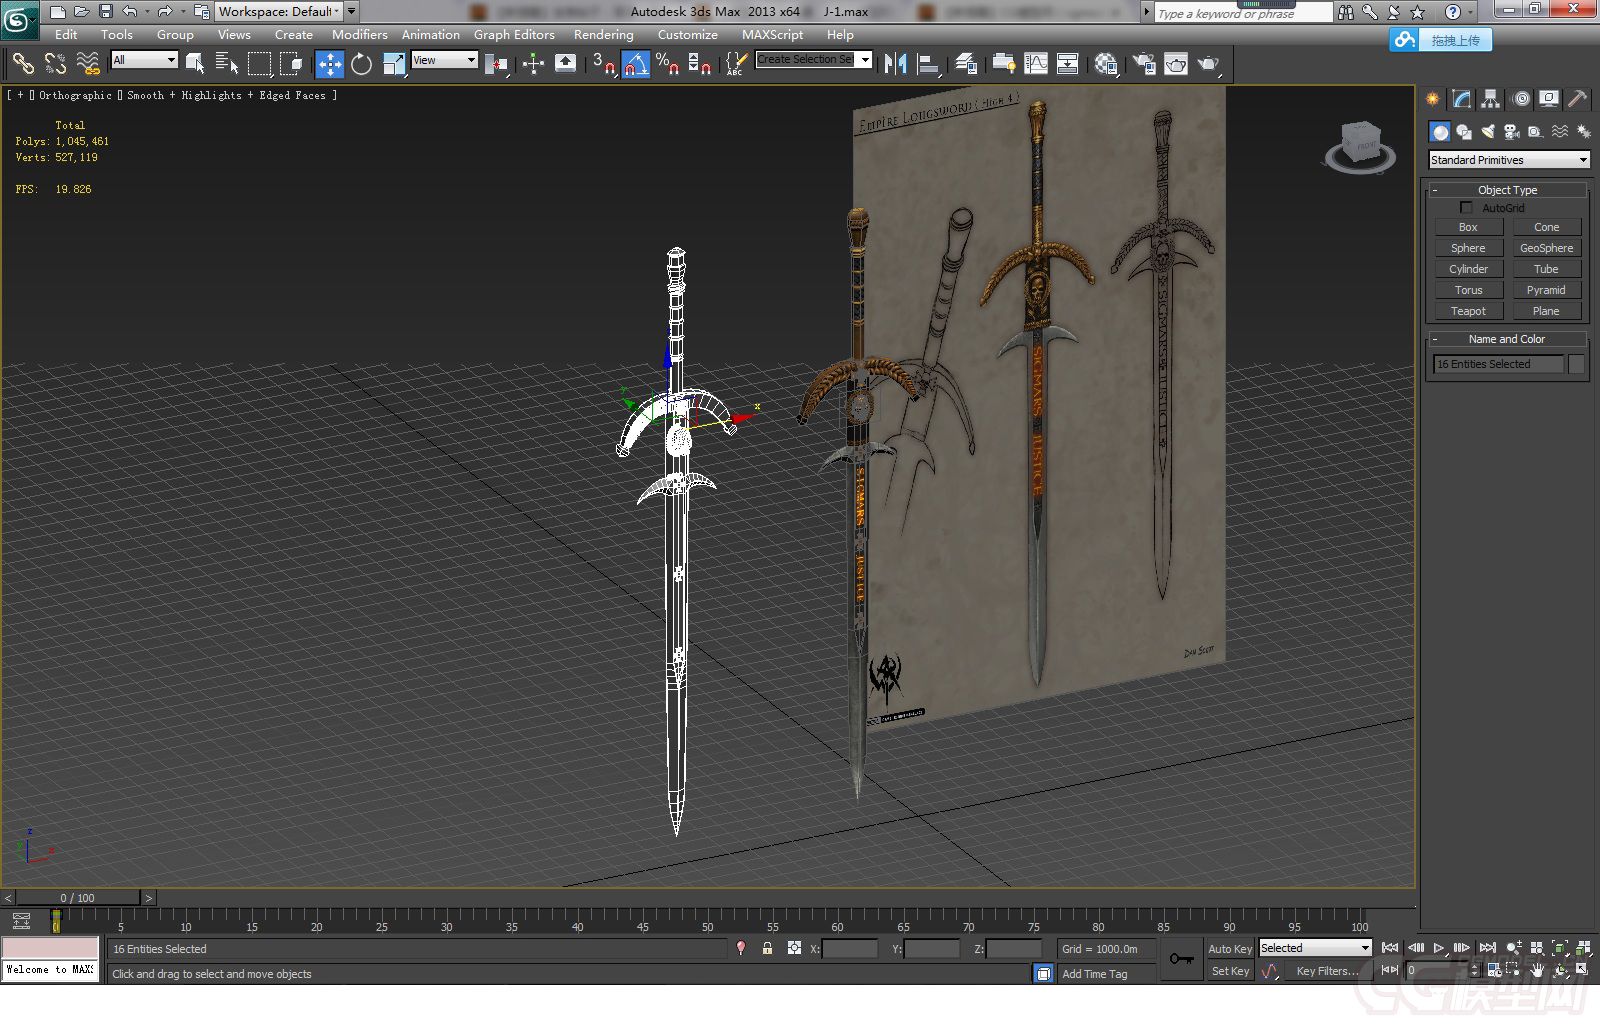Toggle the Percent Snap button
The width and height of the screenshot is (1600, 1024).
pos(667,64)
